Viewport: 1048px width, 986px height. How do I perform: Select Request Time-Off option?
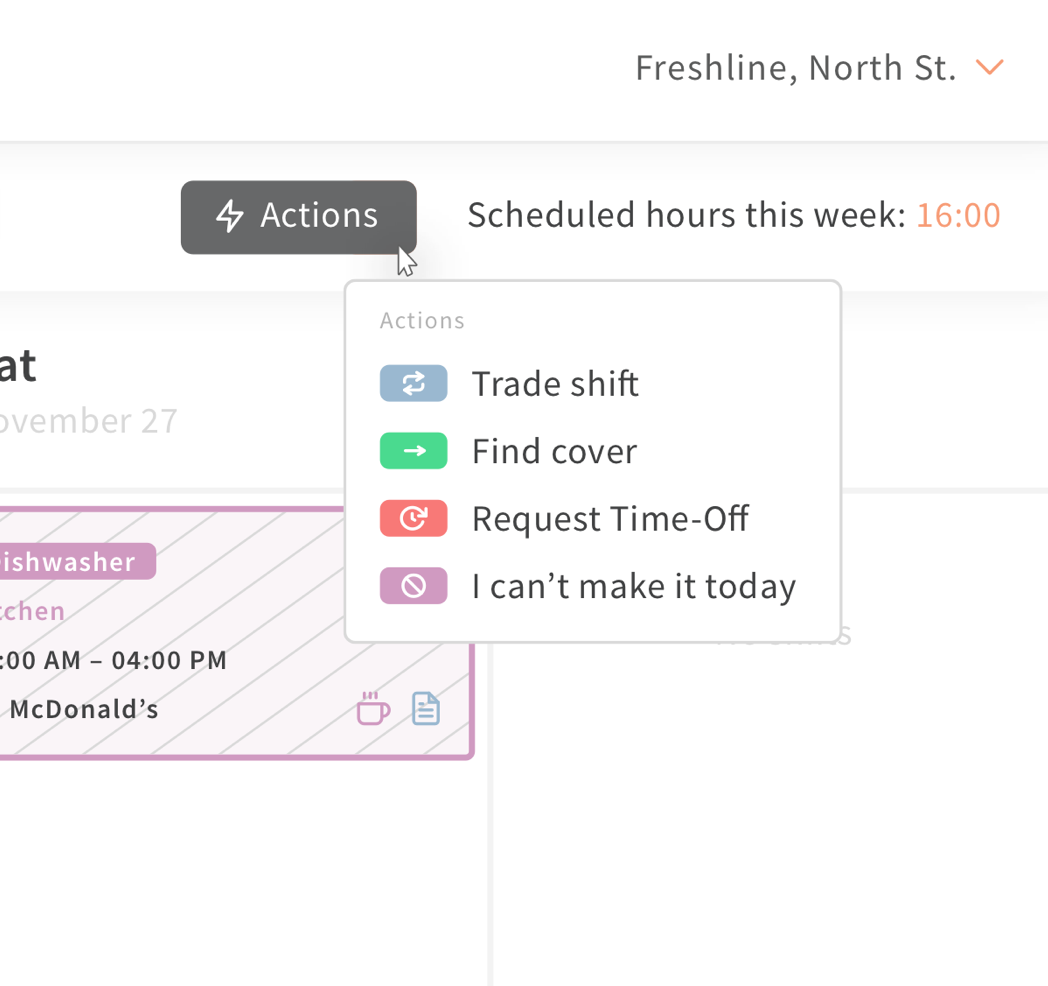[x=592, y=518]
